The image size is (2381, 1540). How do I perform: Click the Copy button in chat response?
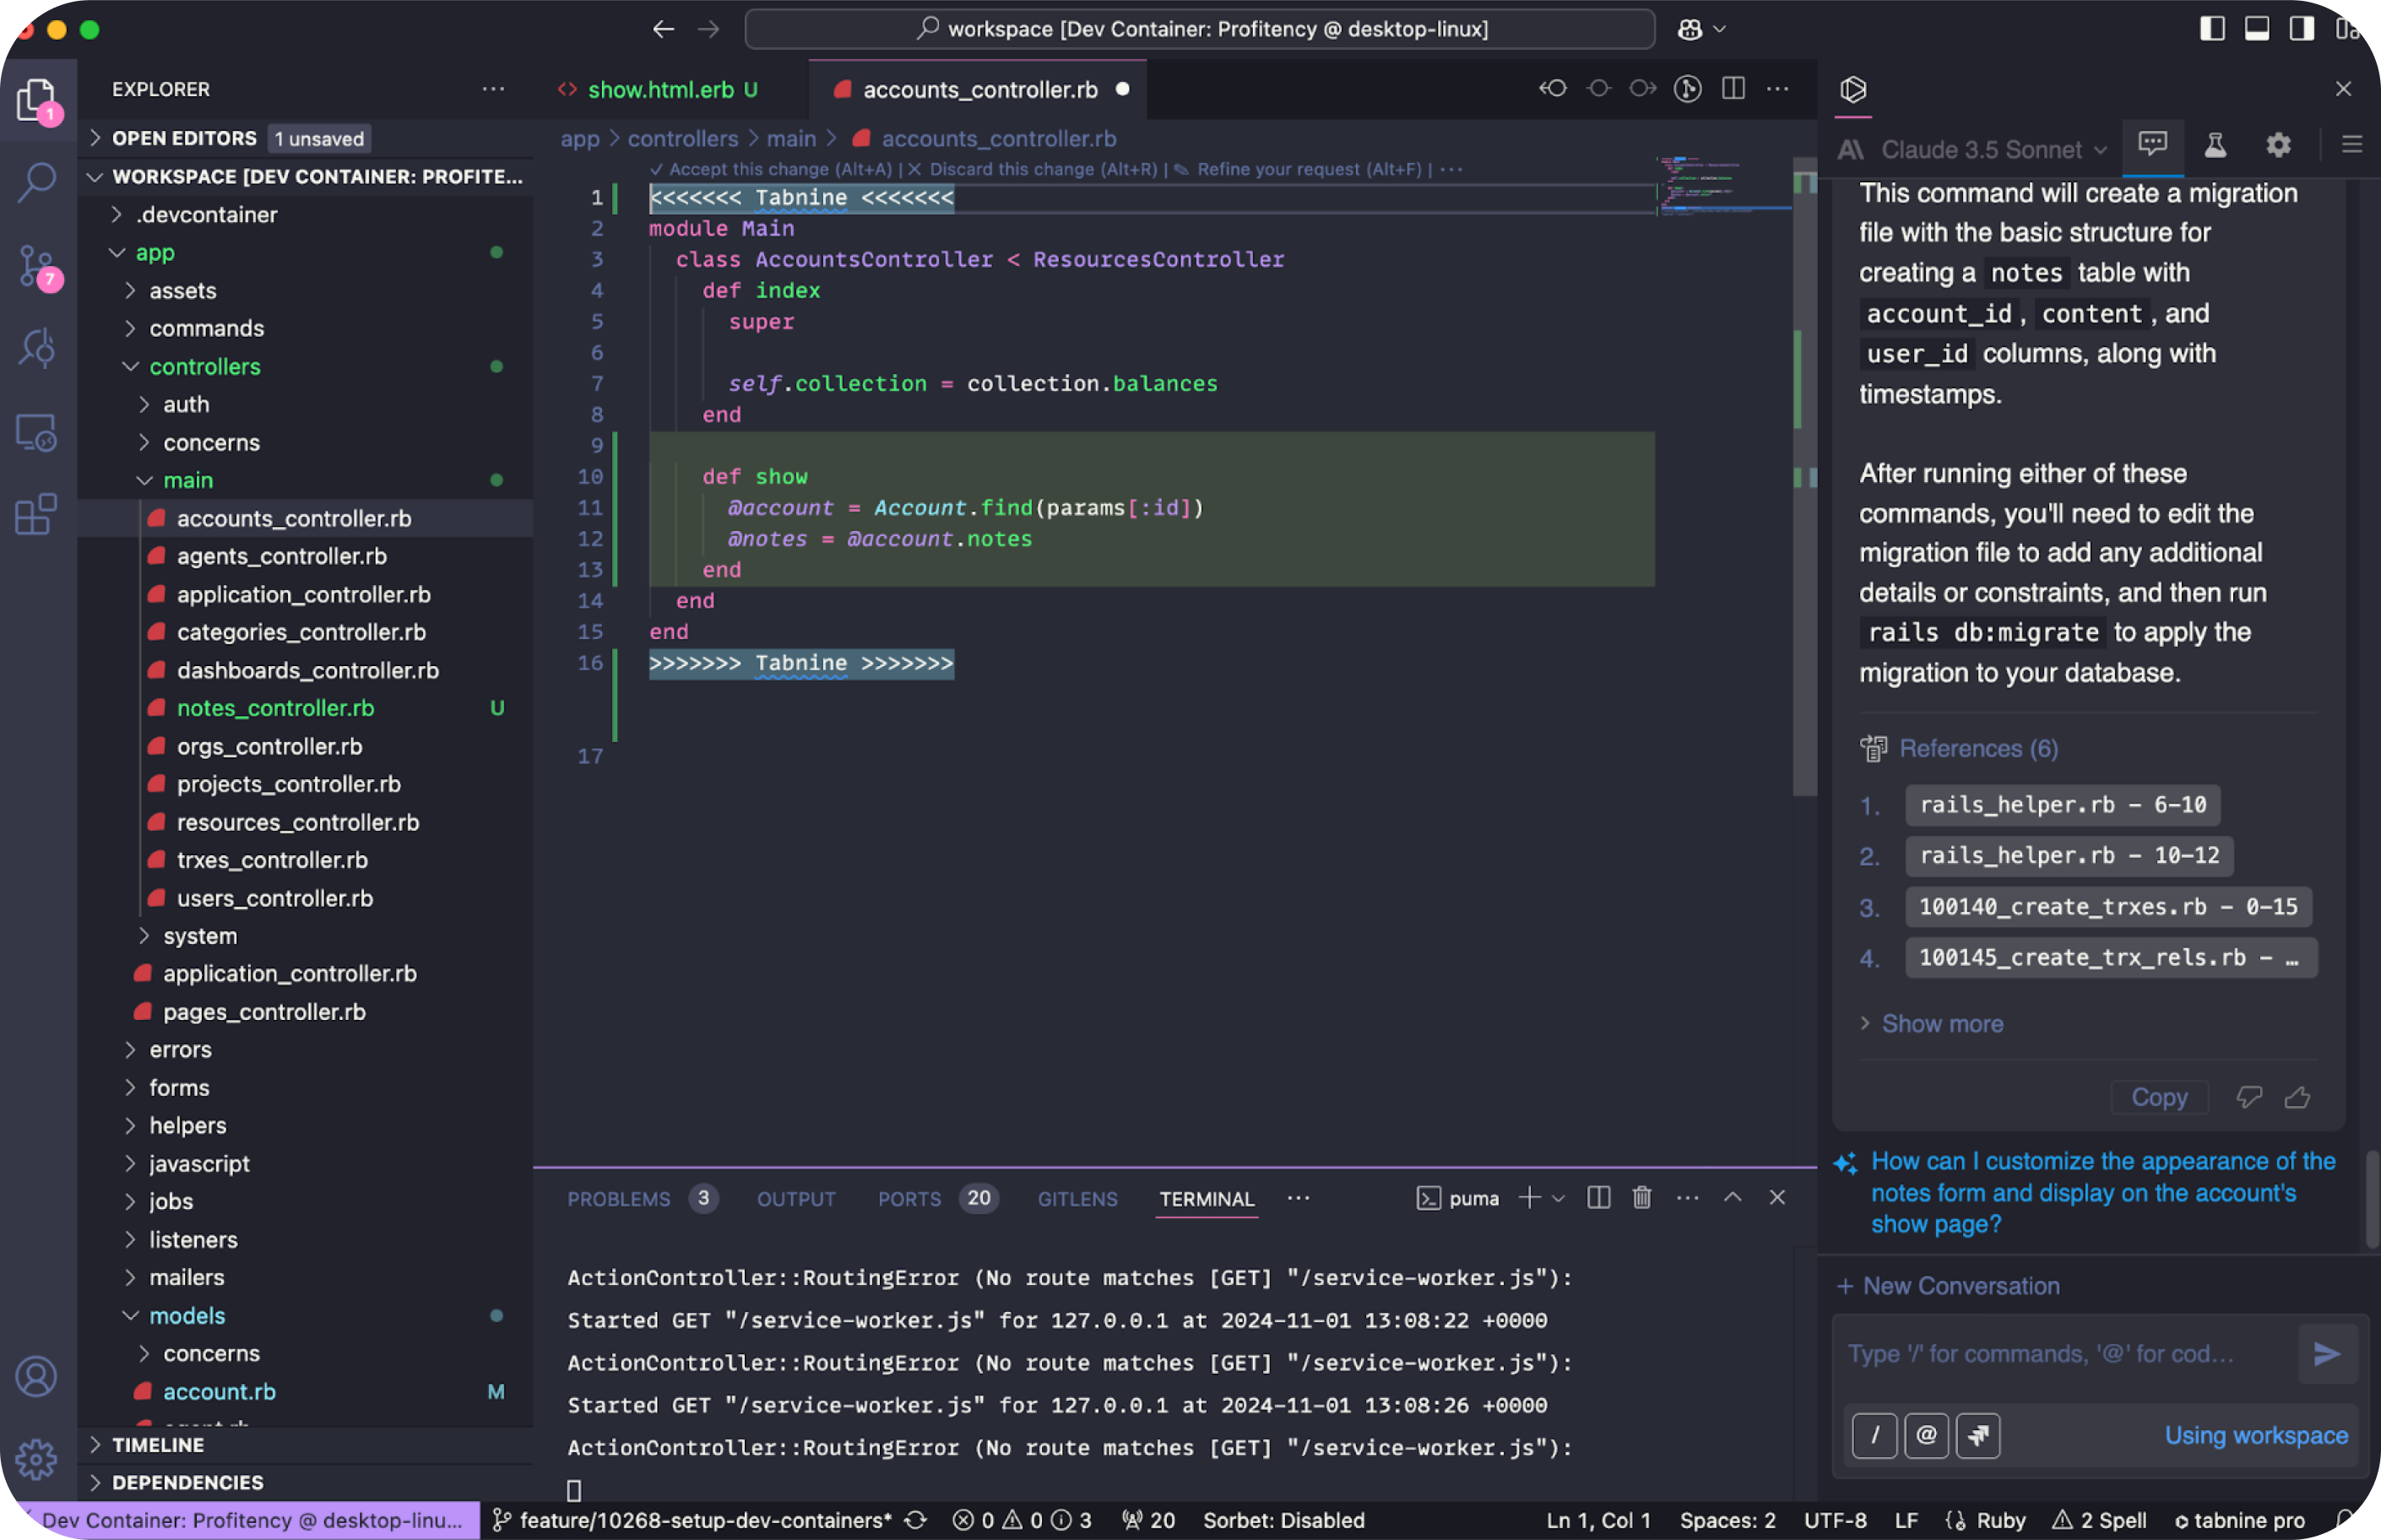2158,1098
